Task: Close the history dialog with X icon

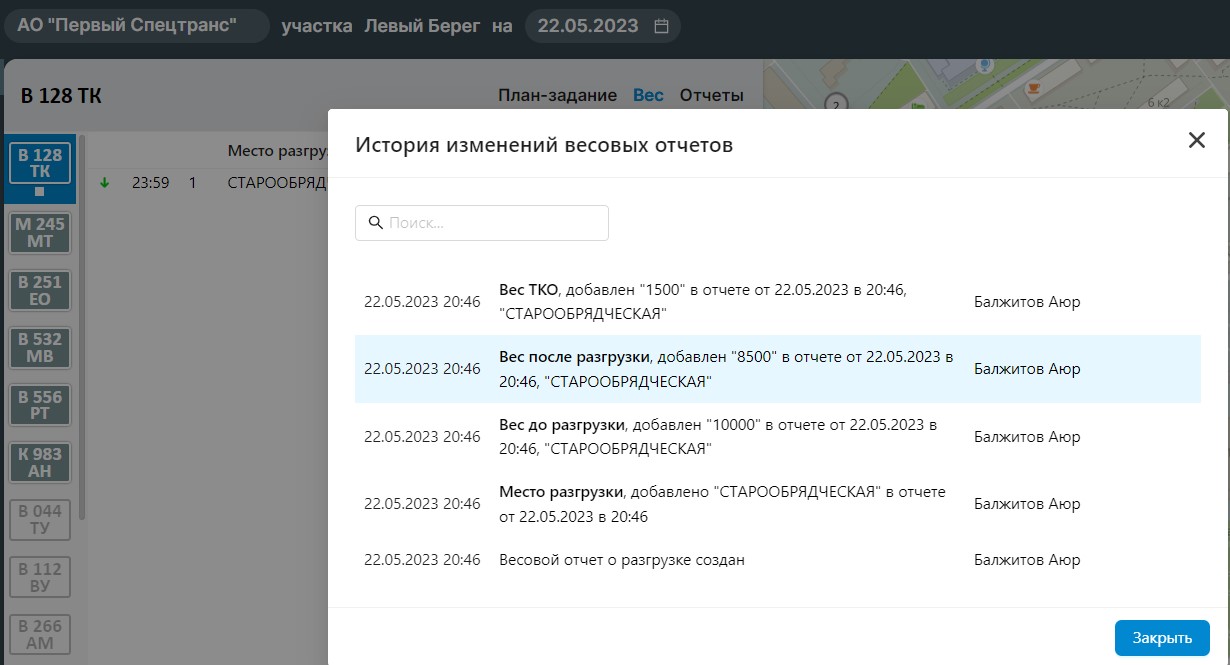Action: coord(1196,141)
